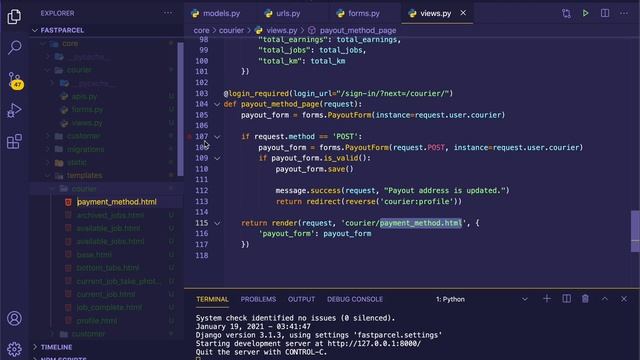Click the Explorer sidebar scrollbar
The width and height of the screenshot is (640, 360).
point(180,109)
